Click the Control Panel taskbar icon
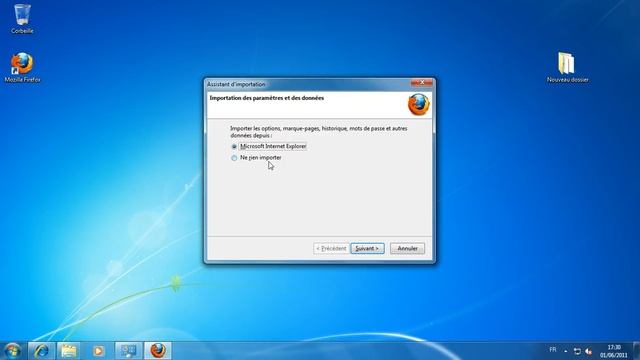Viewport: 640px width, 360px height. pos(128,351)
